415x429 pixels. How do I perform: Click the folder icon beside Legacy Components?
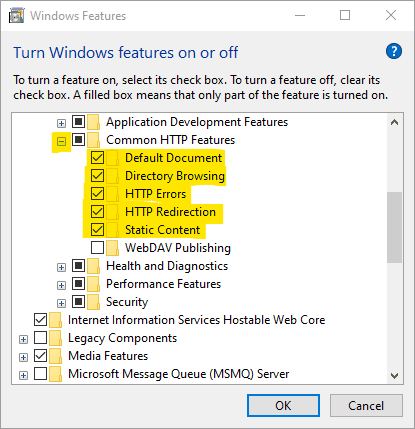tap(55, 338)
